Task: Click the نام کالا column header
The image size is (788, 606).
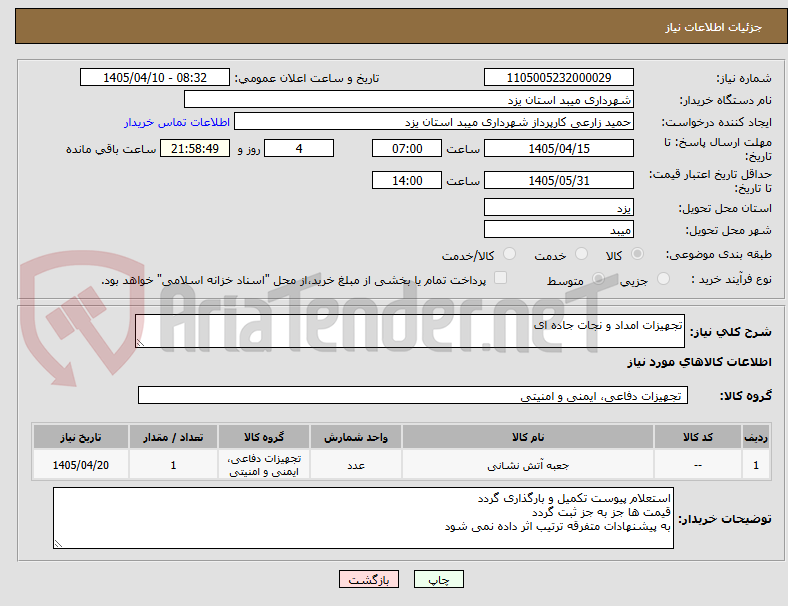Action: 528,437
